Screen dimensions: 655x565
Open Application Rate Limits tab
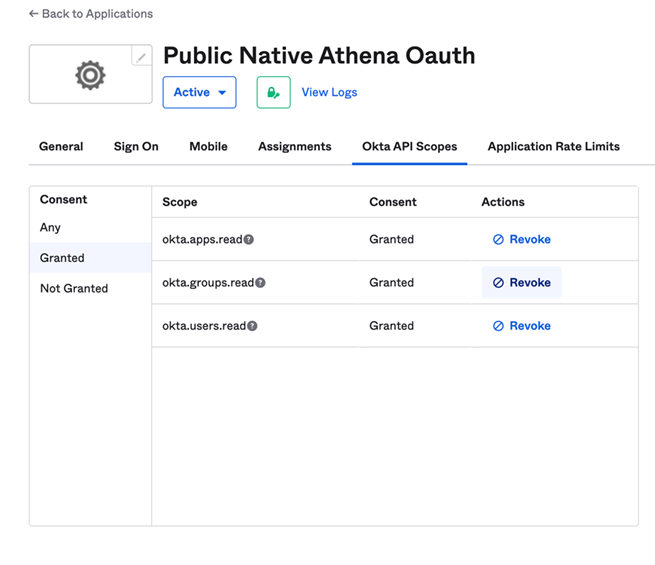click(x=553, y=146)
